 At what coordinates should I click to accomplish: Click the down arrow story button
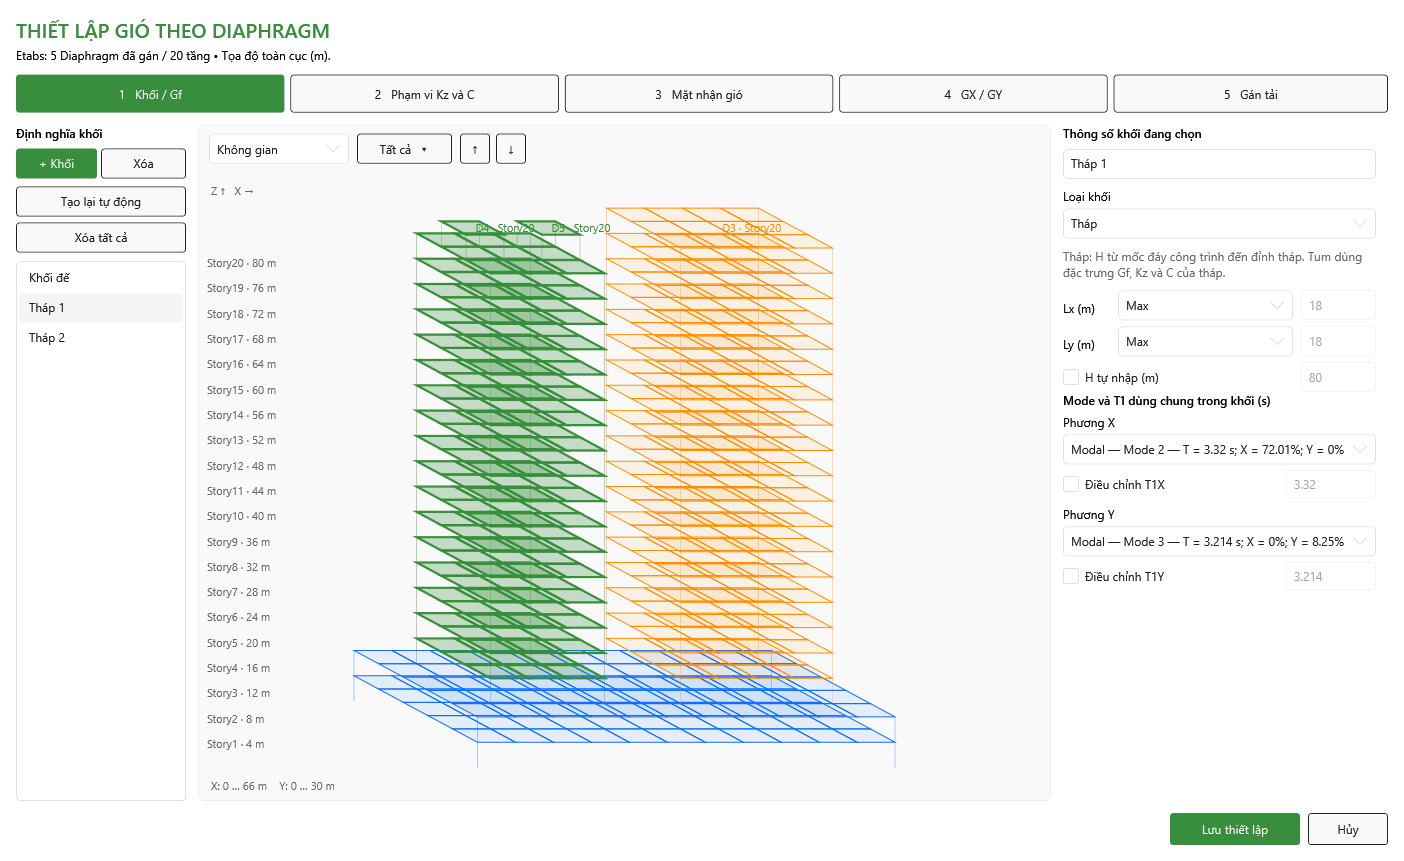click(x=511, y=149)
